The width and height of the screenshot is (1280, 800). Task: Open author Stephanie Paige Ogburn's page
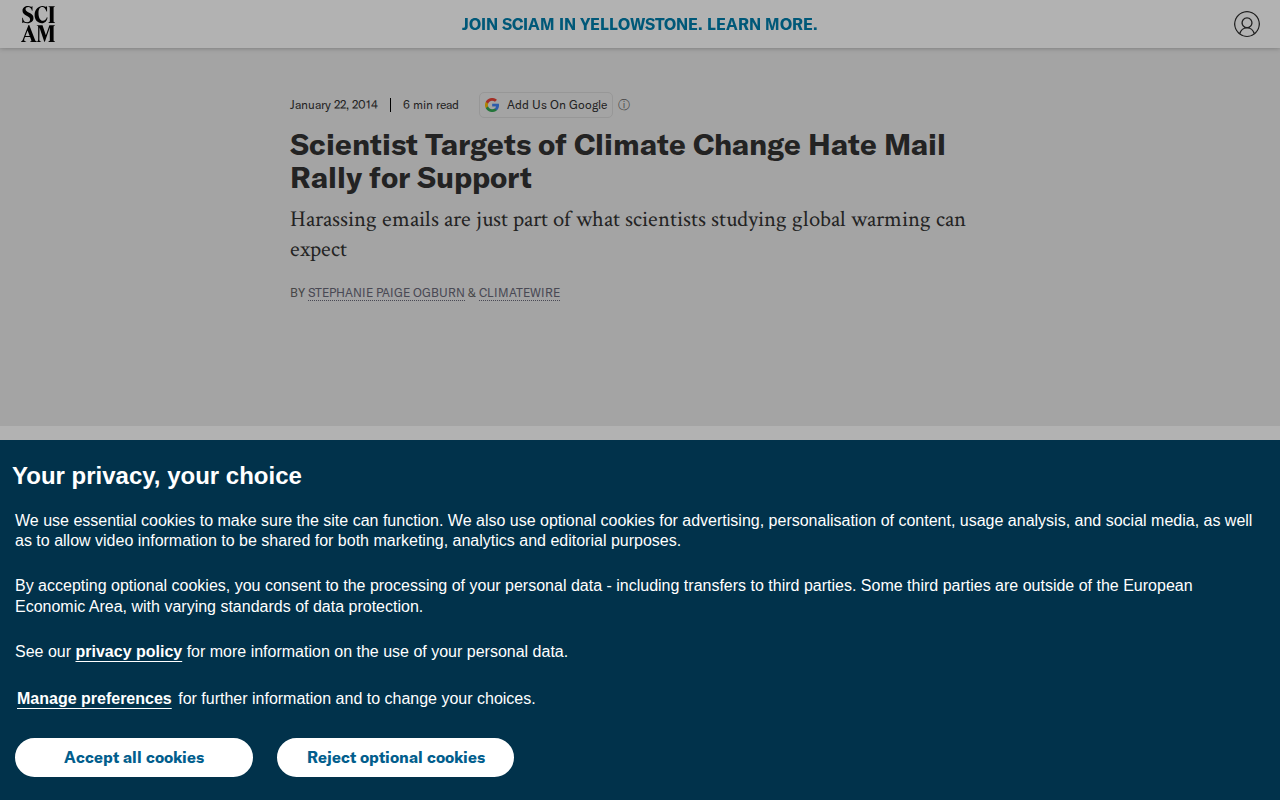[386, 293]
